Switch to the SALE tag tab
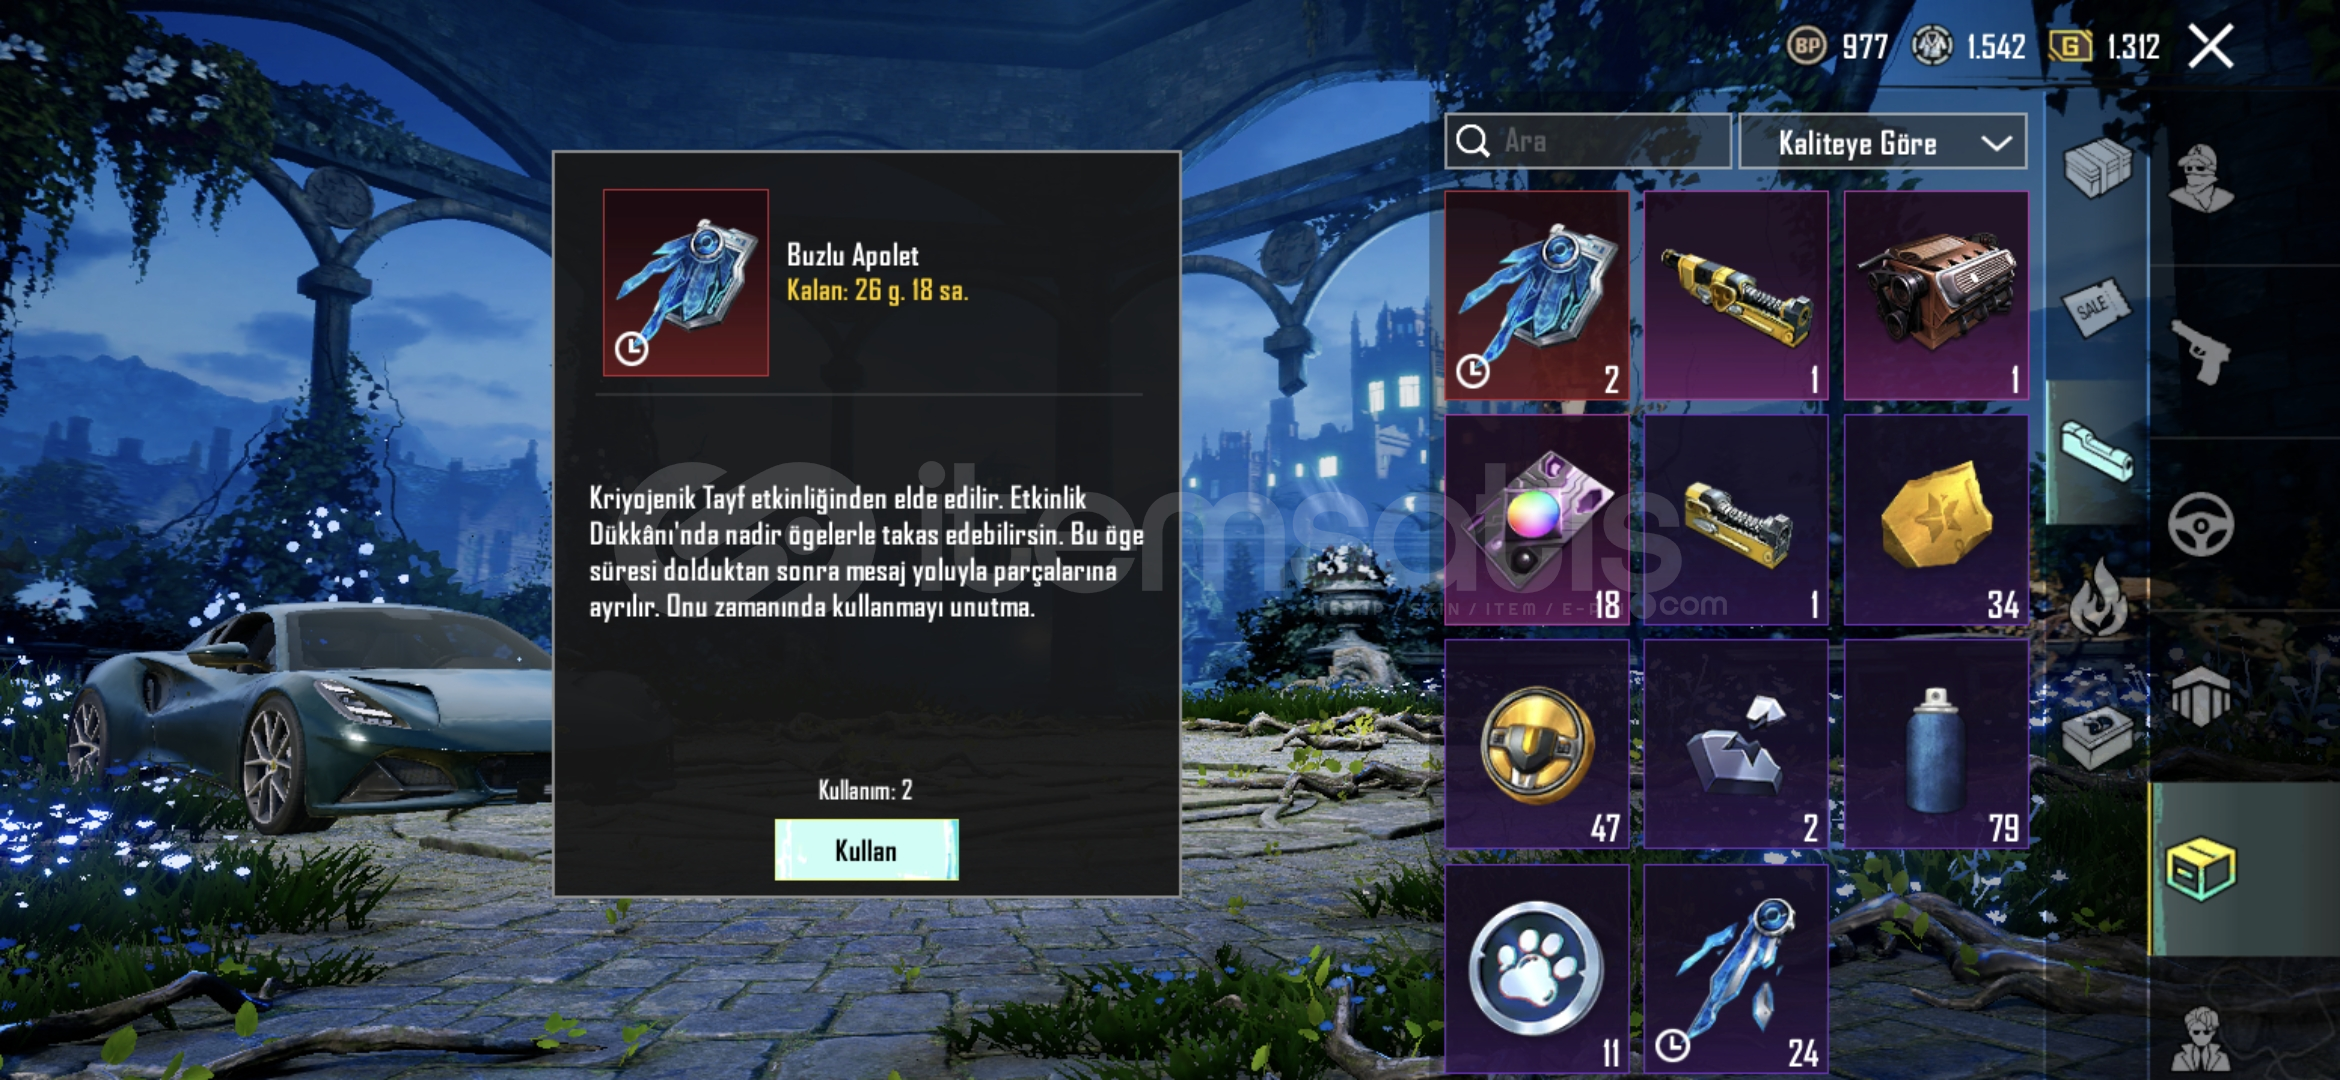The width and height of the screenshot is (2340, 1080). pyautogui.click(x=2097, y=307)
